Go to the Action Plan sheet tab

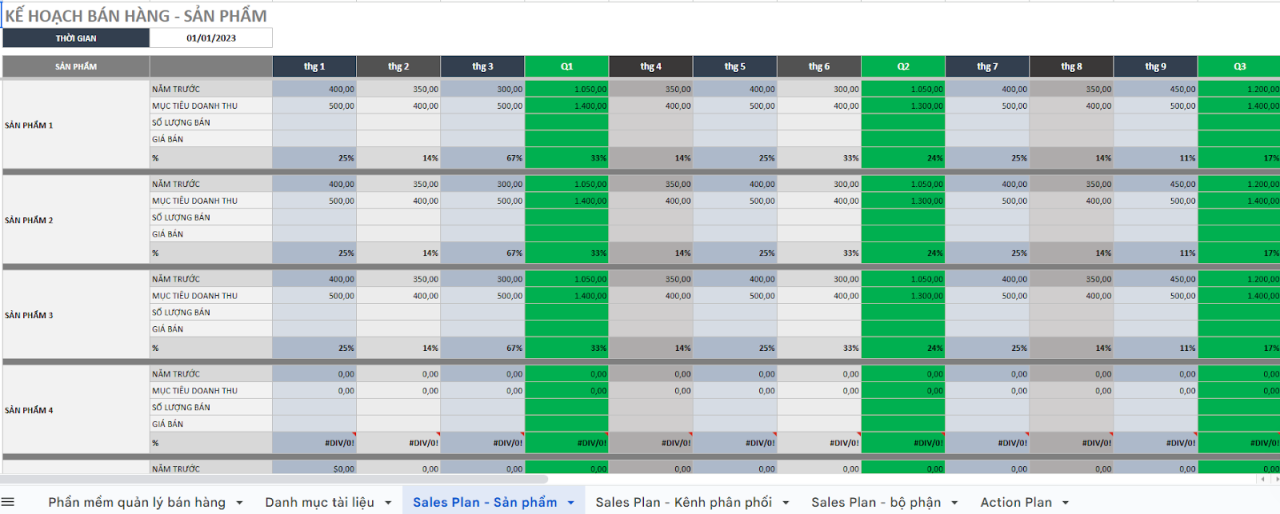1016,502
